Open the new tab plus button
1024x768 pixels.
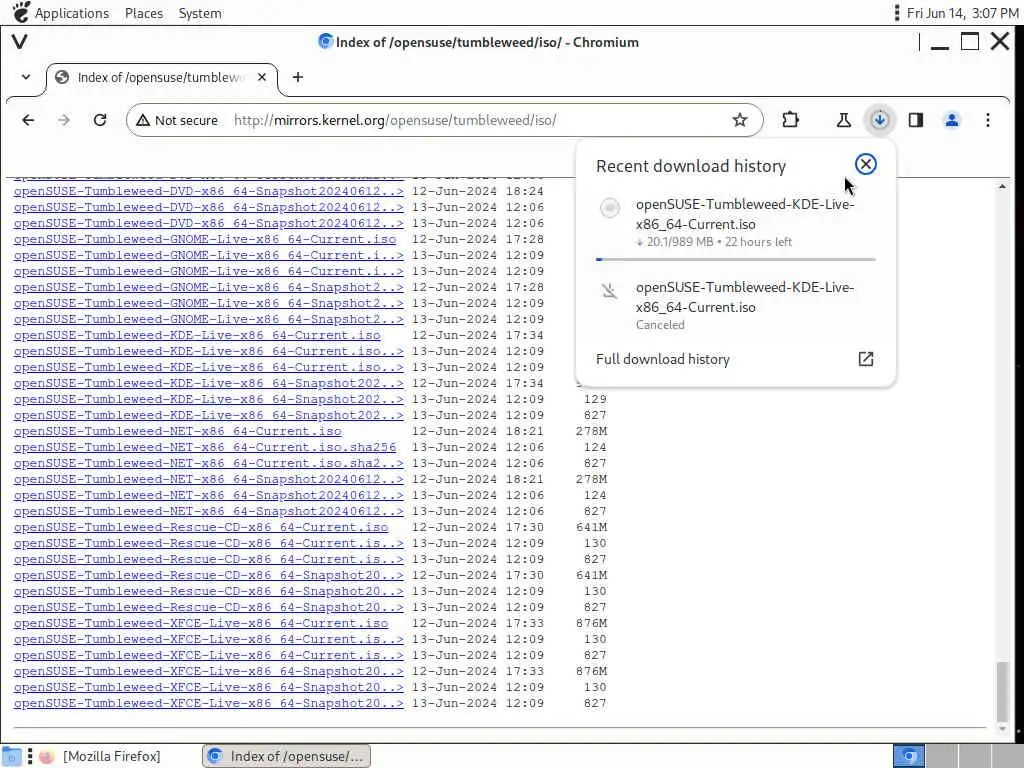298,77
